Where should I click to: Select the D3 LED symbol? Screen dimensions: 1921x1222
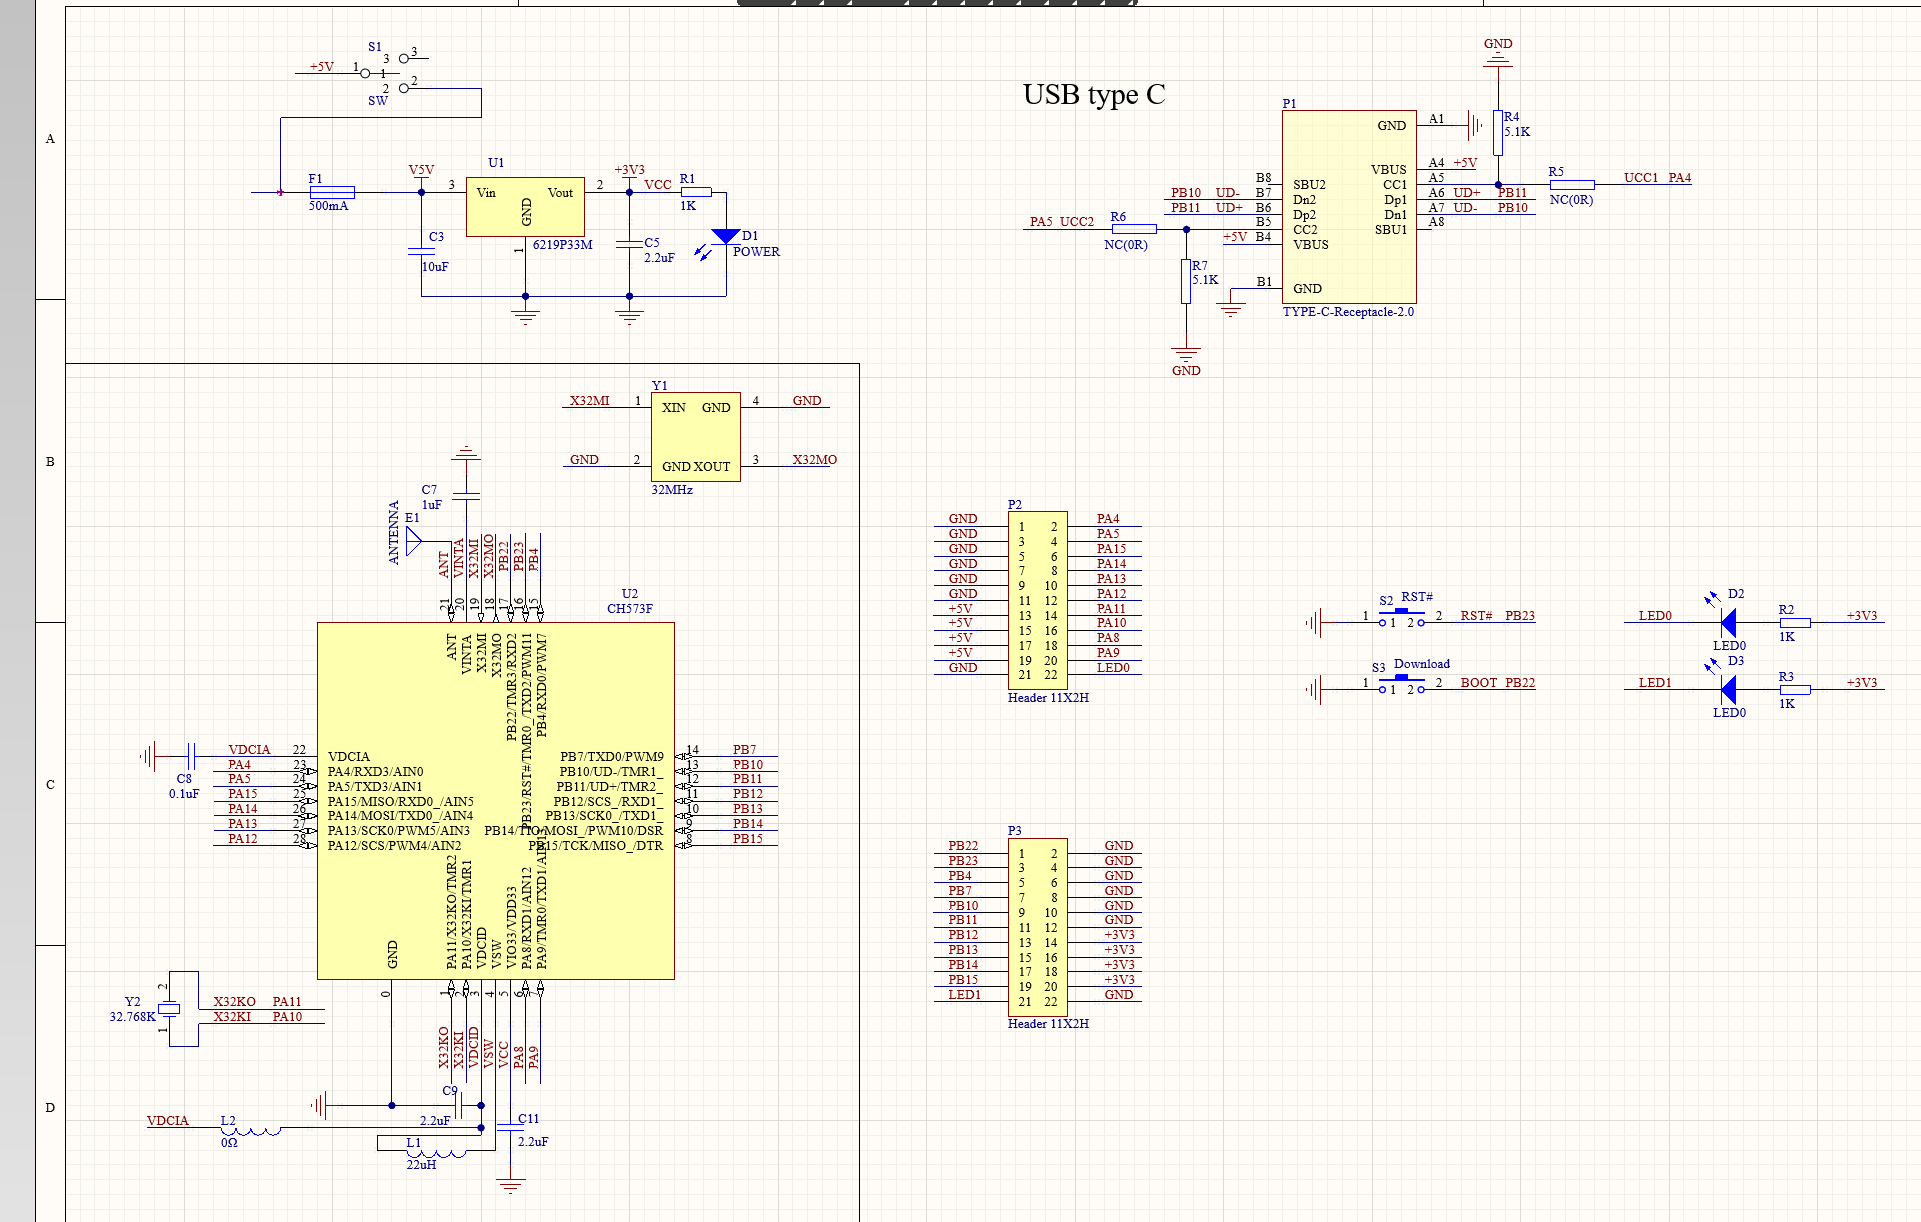[x=1727, y=689]
